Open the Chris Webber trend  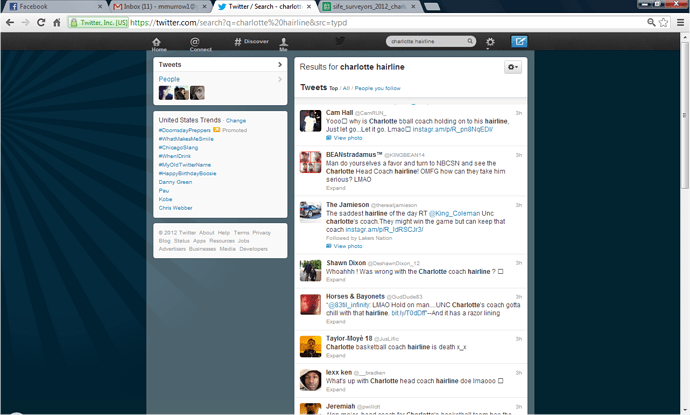[176, 208]
